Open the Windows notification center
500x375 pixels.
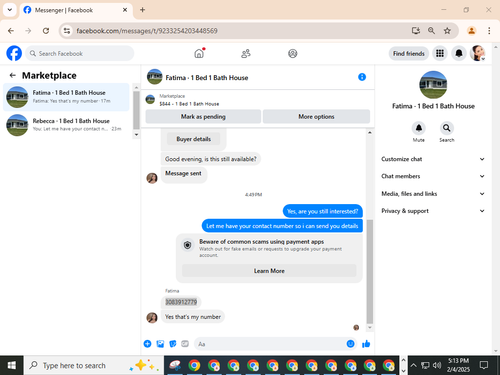click(484, 365)
